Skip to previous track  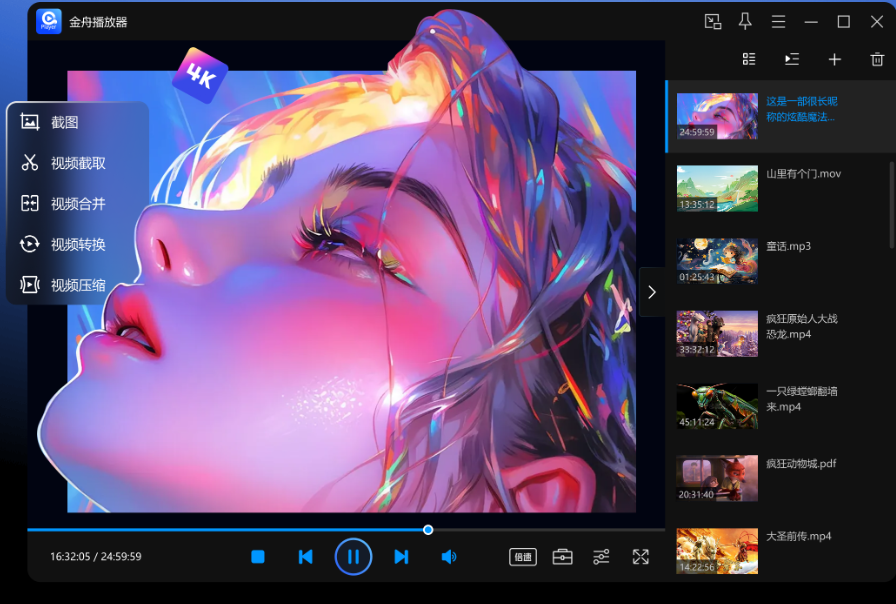click(x=306, y=557)
